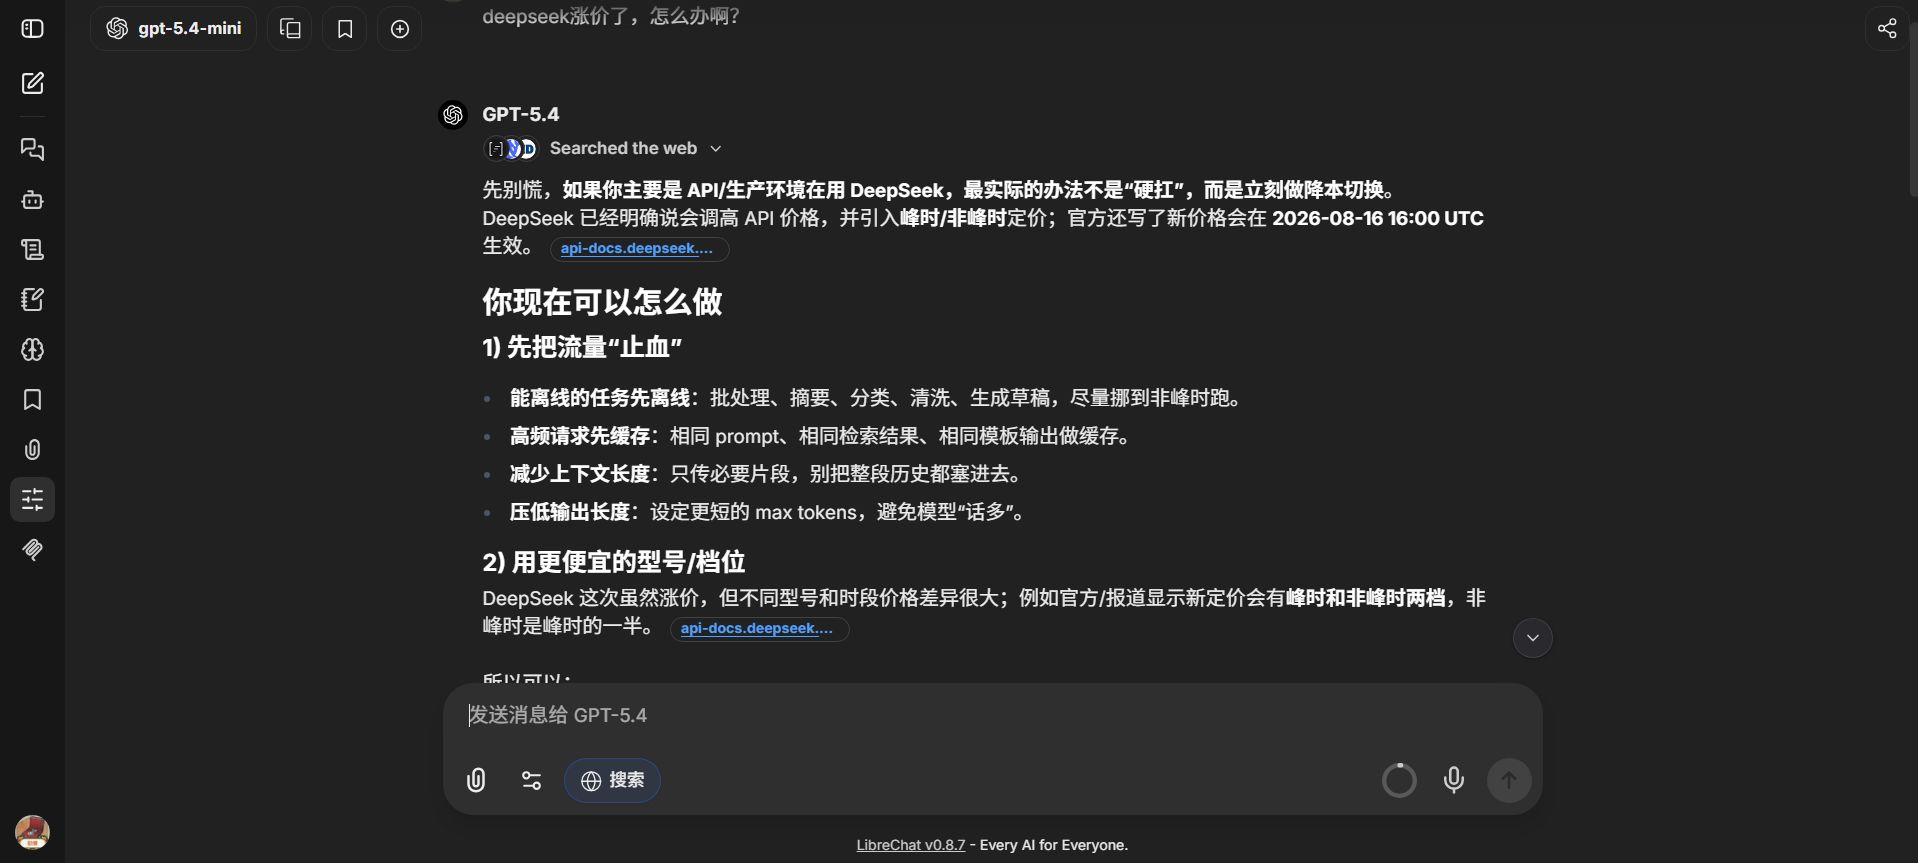Screen dimensions: 1918x863
Task: Open the brain-shaped icon in sidebar
Action: pos(32,350)
